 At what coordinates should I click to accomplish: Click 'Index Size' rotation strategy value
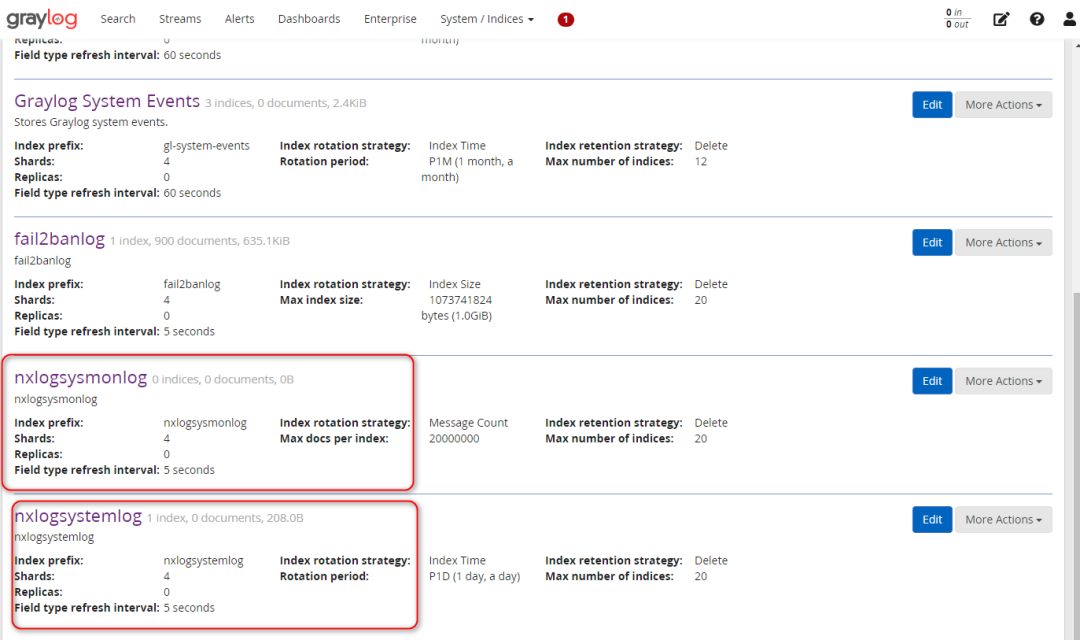pyautogui.click(x=455, y=285)
